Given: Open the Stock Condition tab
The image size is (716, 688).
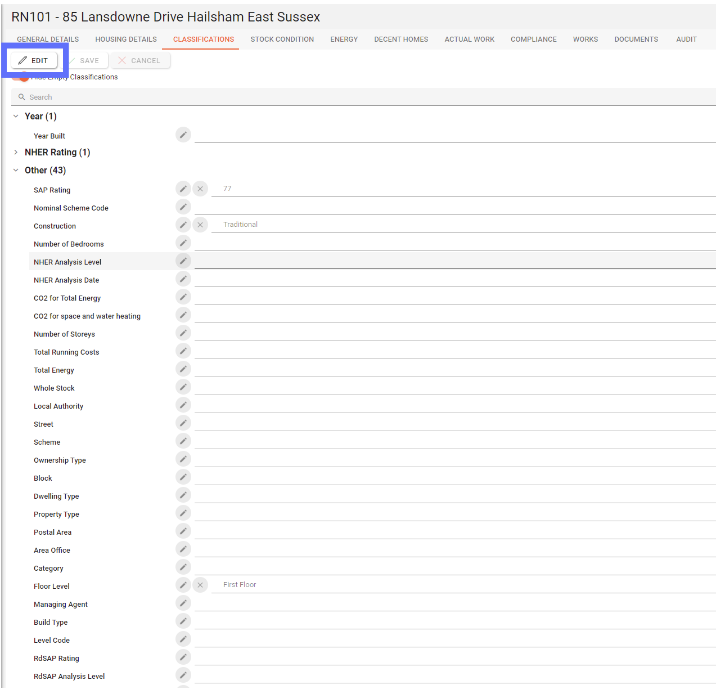Looking at the screenshot, I should [x=282, y=40].
